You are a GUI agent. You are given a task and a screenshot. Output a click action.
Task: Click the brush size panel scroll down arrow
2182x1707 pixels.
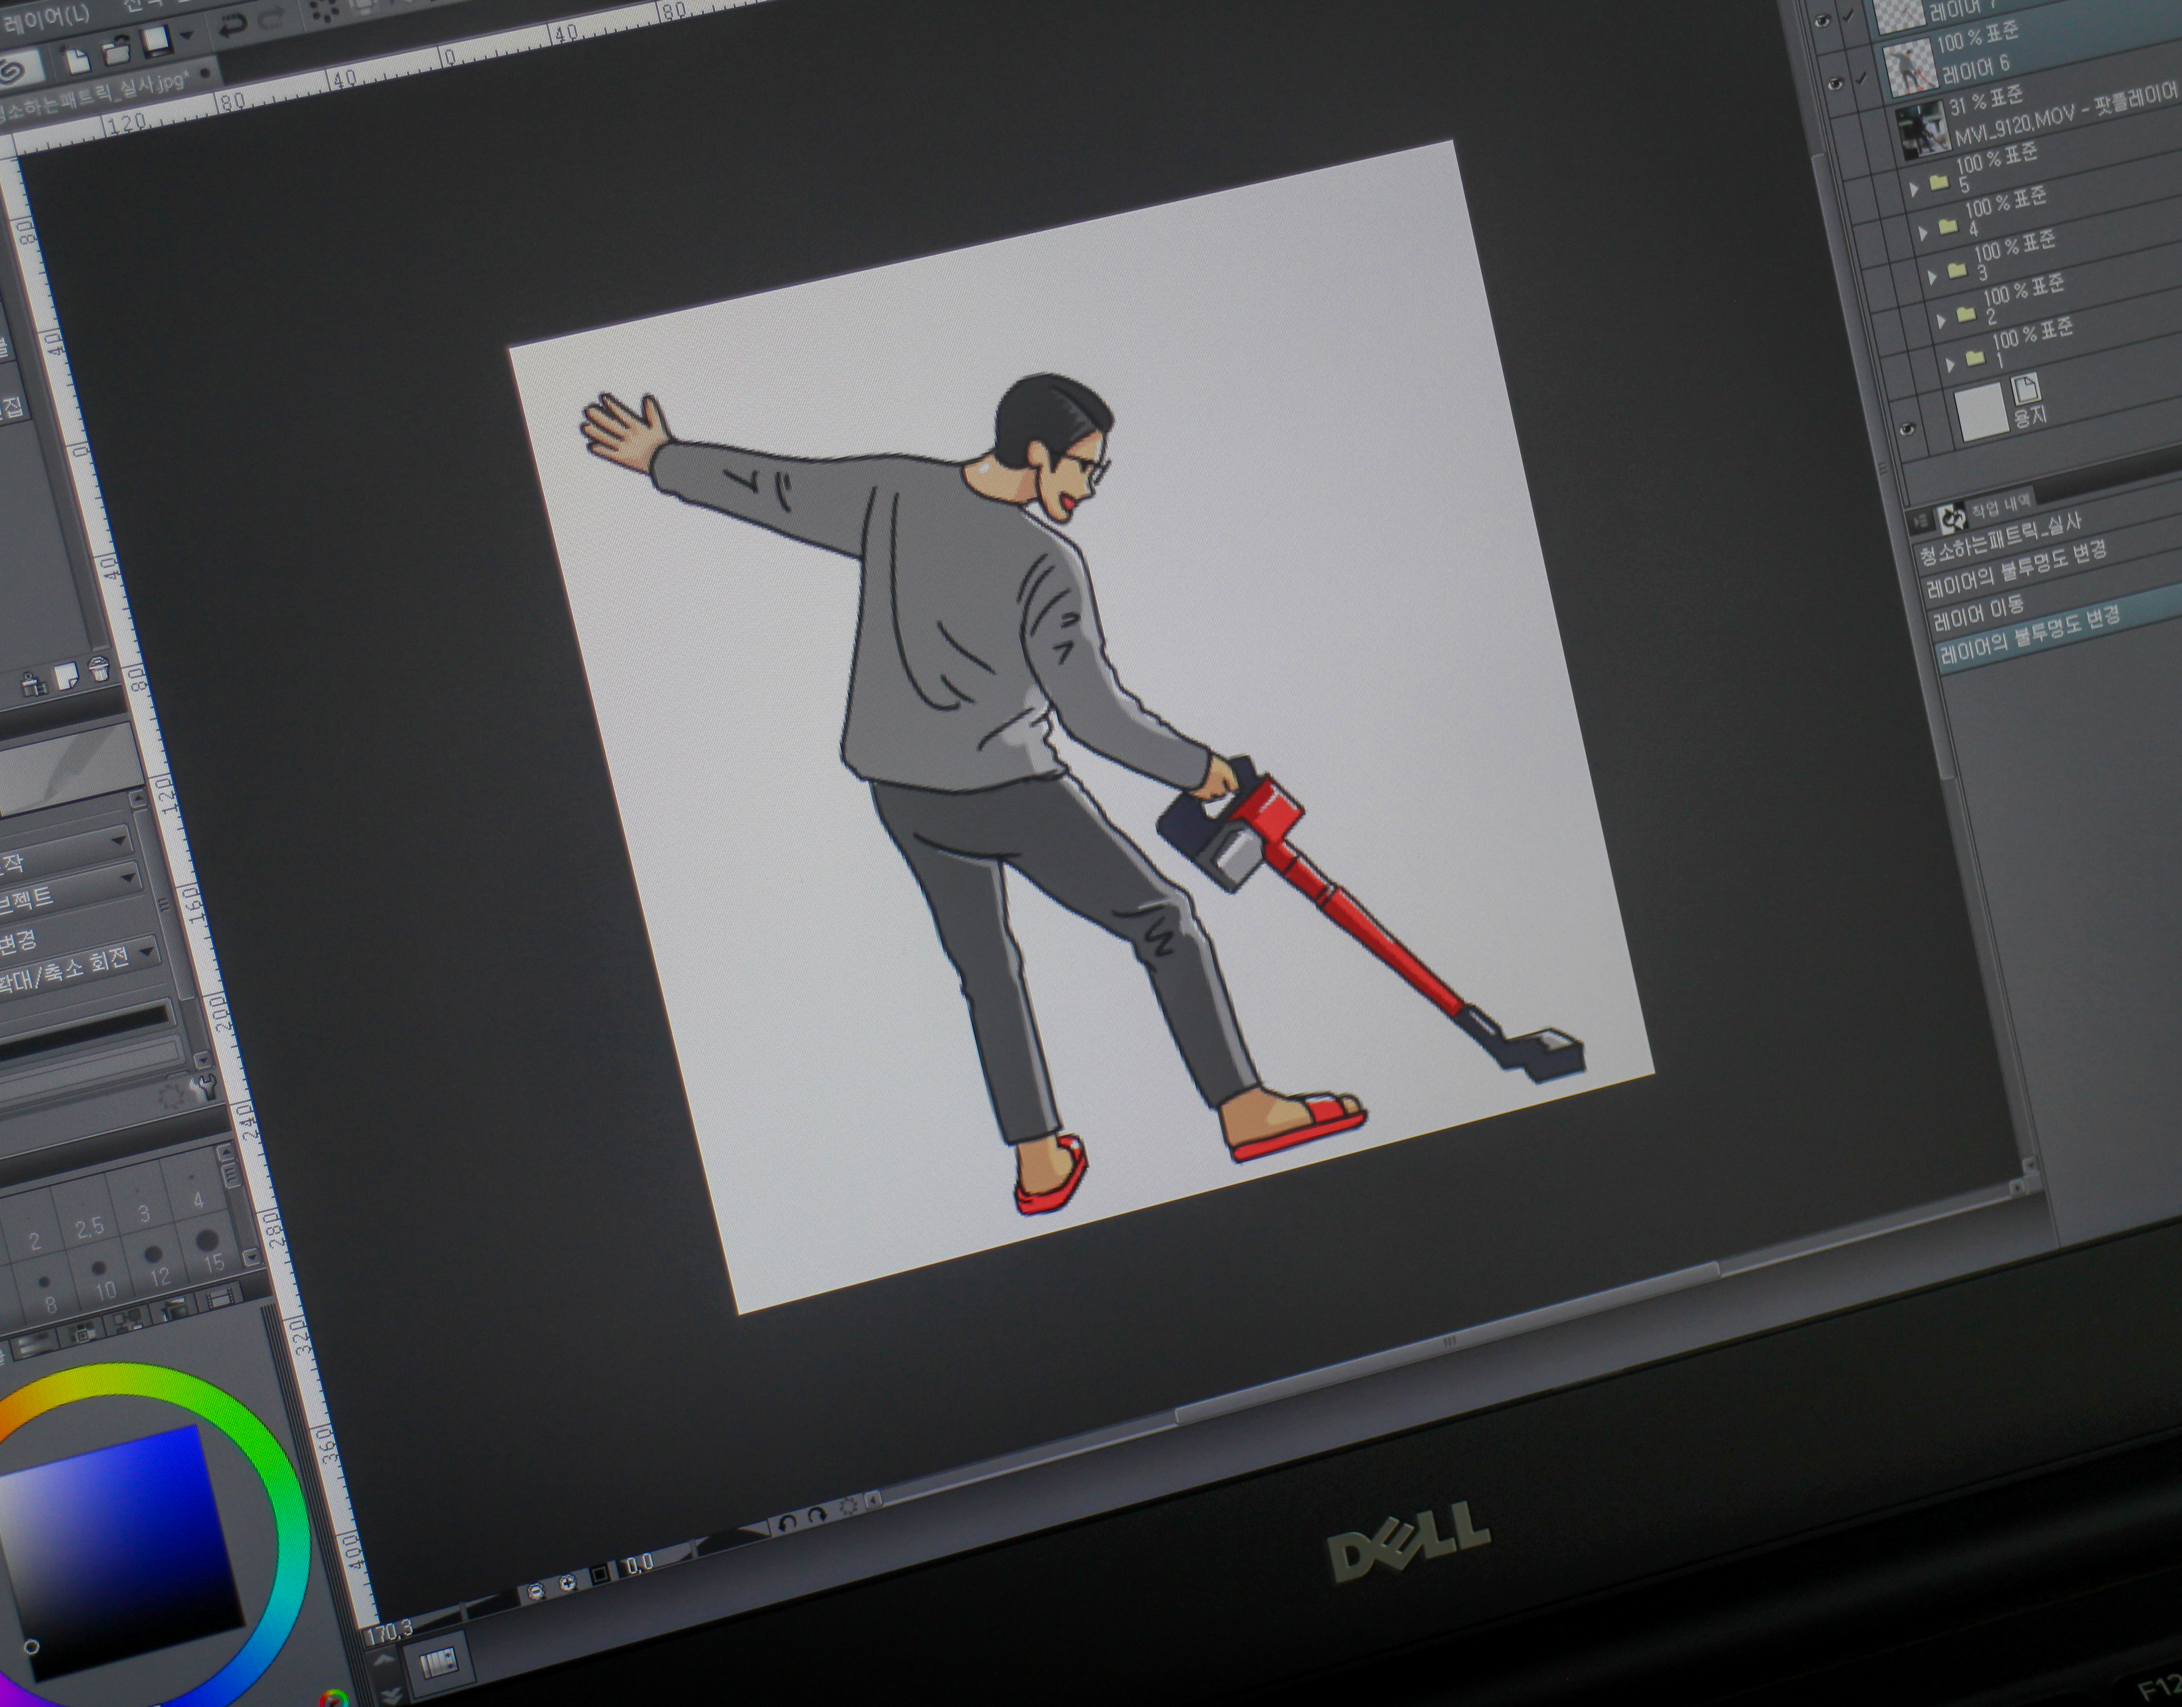[250, 1257]
